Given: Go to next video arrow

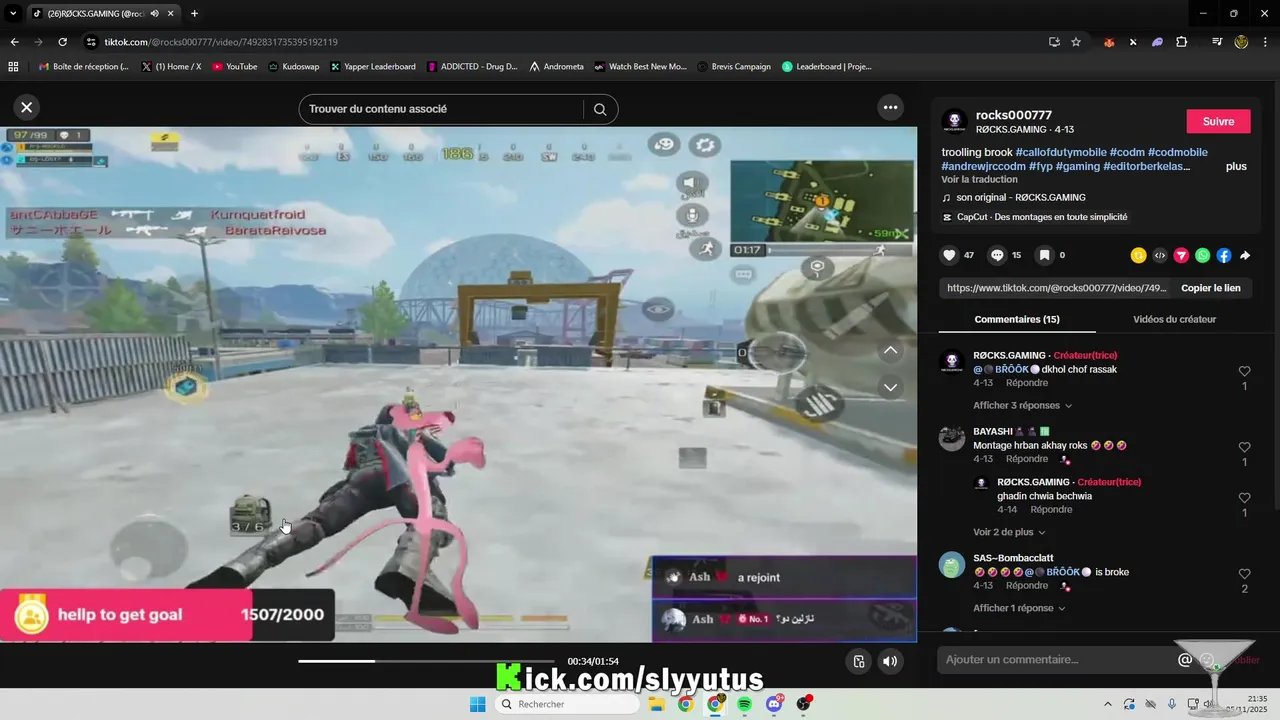Looking at the screenshot, I should pyautogui.click(x=890, y=387).
